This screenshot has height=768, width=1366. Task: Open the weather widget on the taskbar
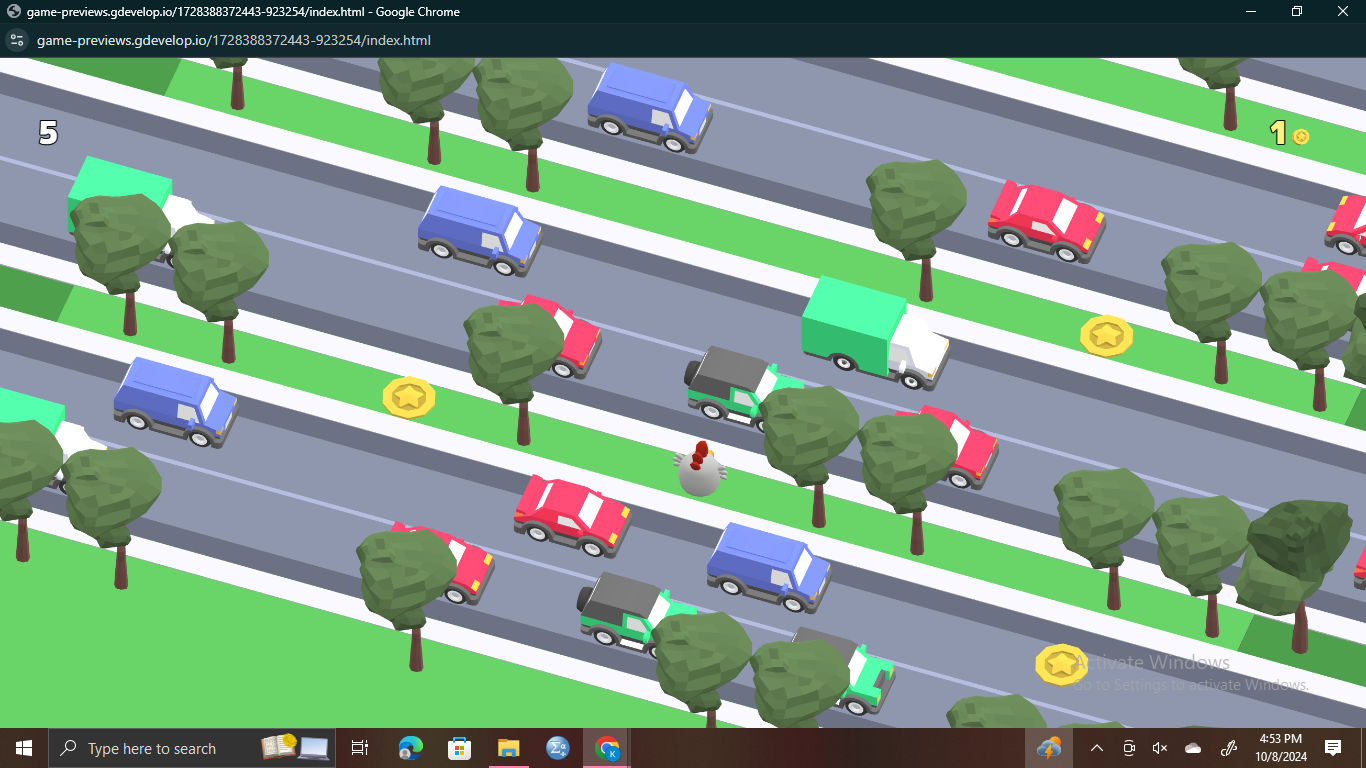1049,748
